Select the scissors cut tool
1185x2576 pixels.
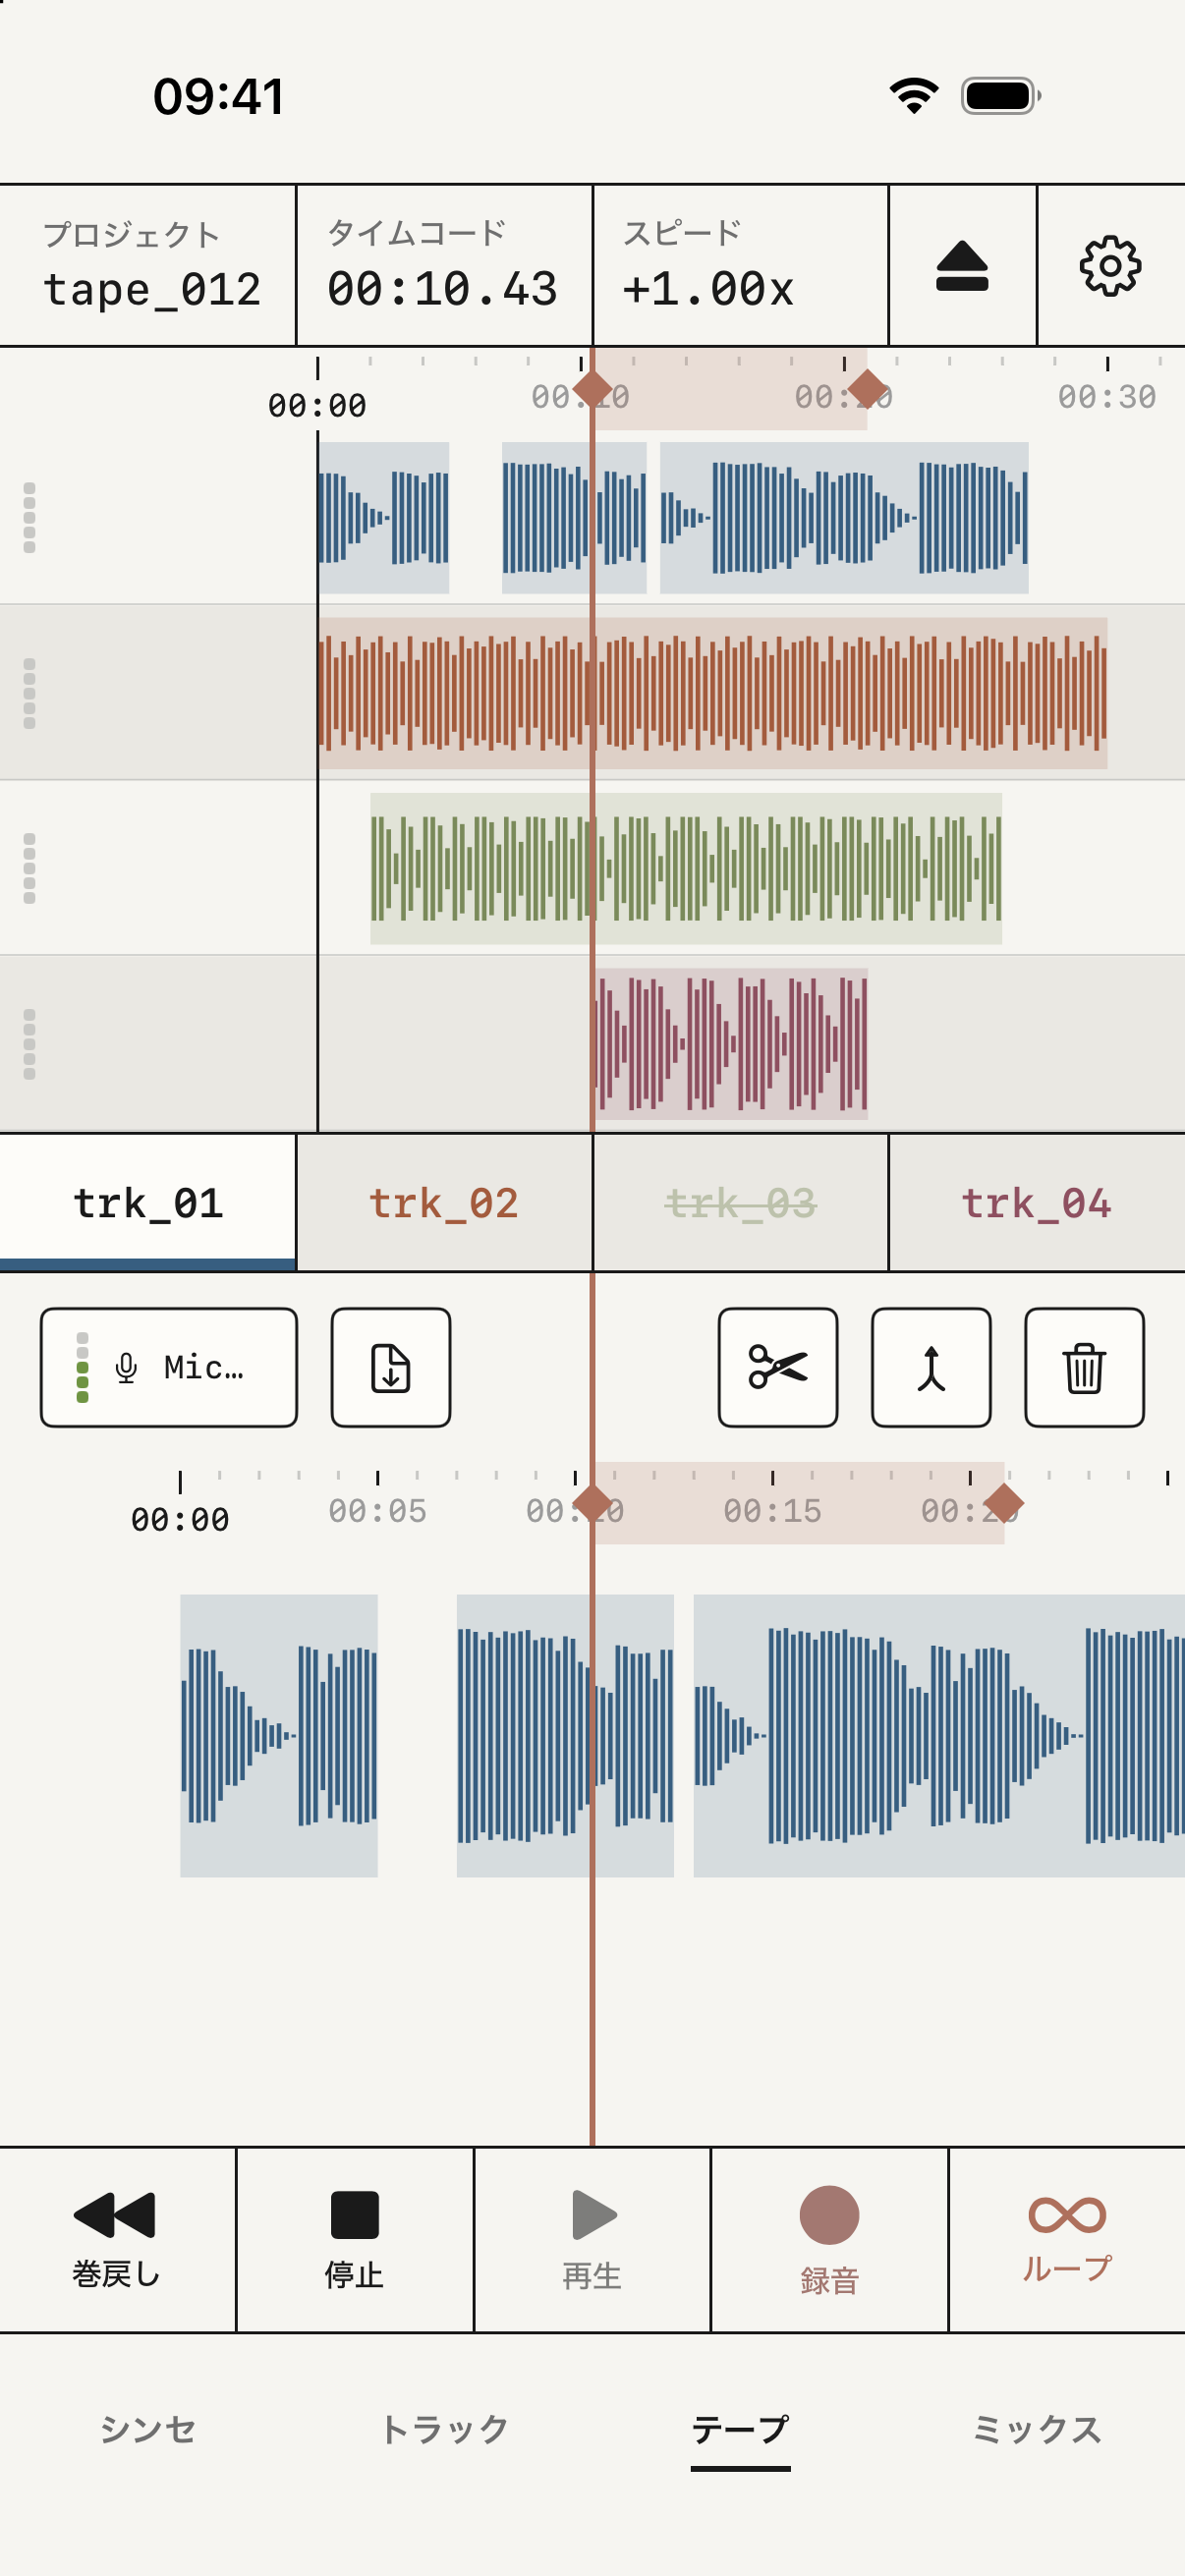tap(778, 1367)
